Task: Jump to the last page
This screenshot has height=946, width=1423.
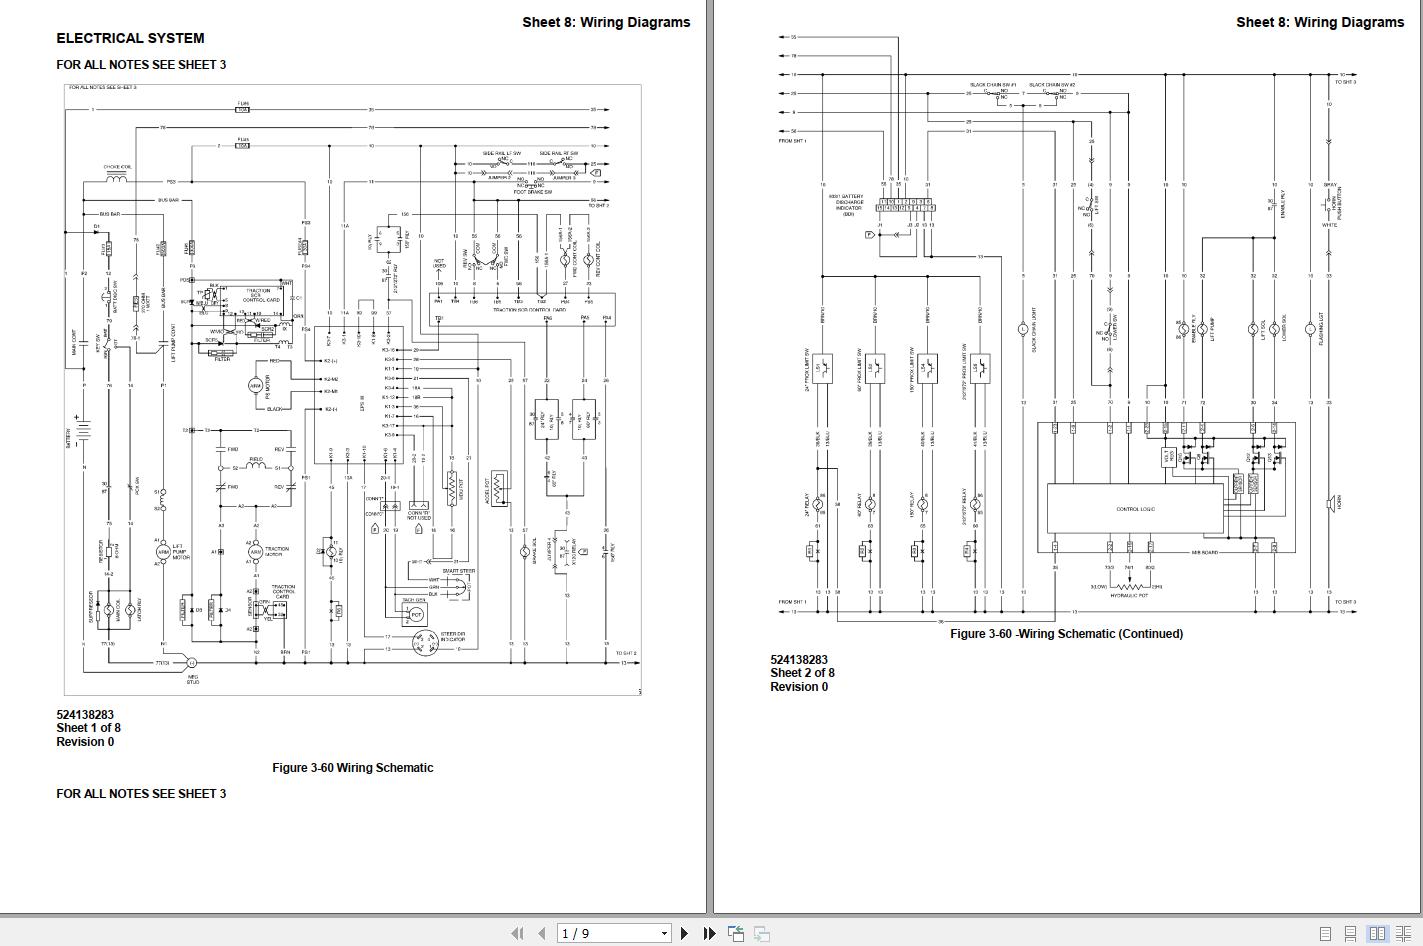Action: [709, 933]
